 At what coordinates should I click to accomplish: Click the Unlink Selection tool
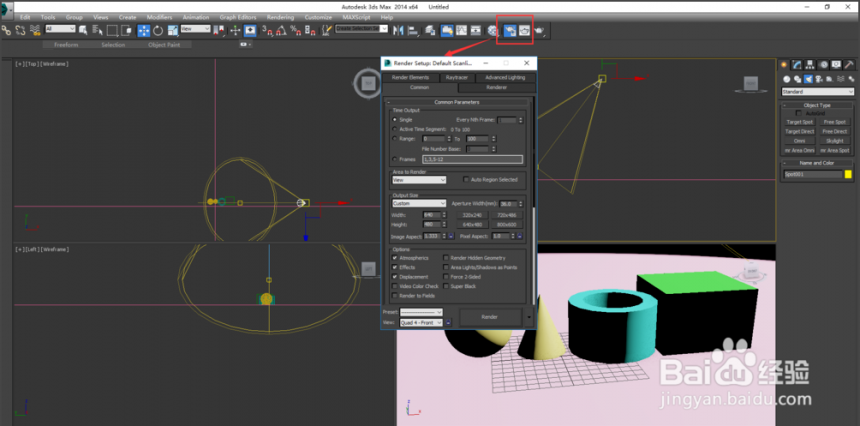(x=20, y=30)
